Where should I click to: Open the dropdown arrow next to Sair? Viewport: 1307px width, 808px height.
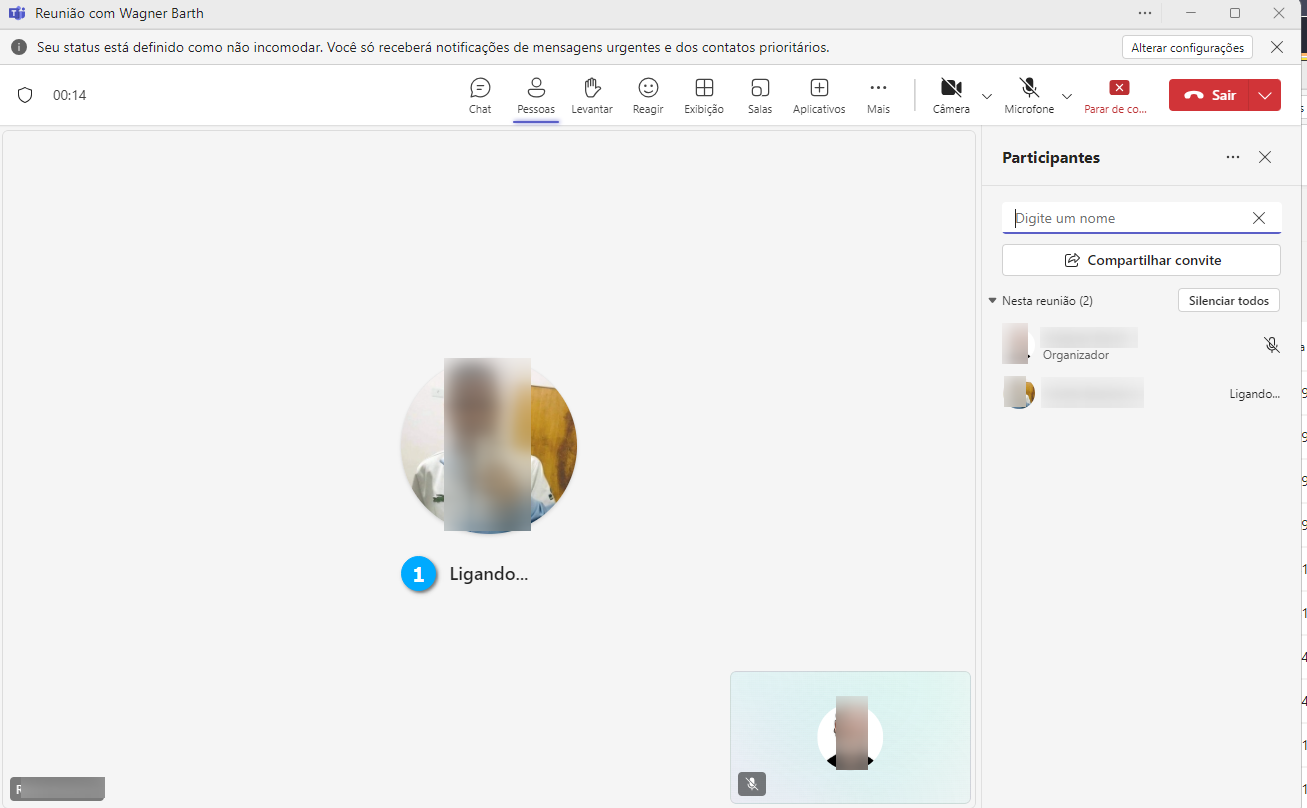coord(1265,95)
